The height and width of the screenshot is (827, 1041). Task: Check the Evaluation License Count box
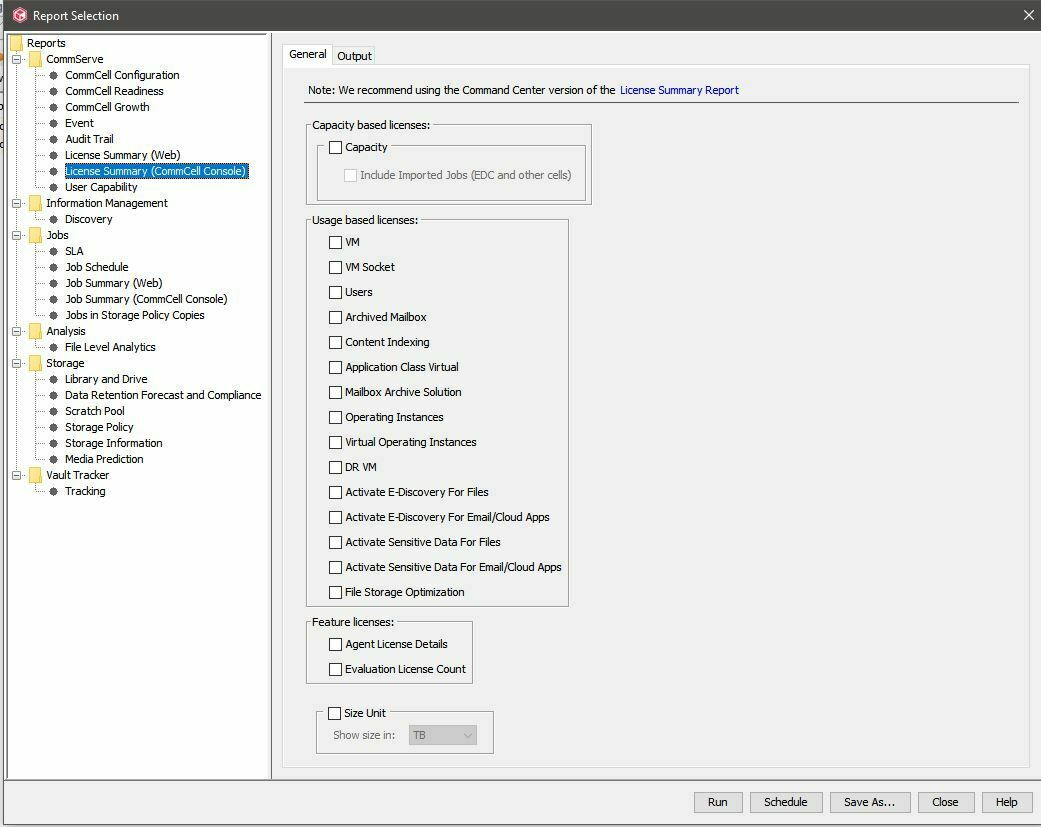[x=335, y=670]
